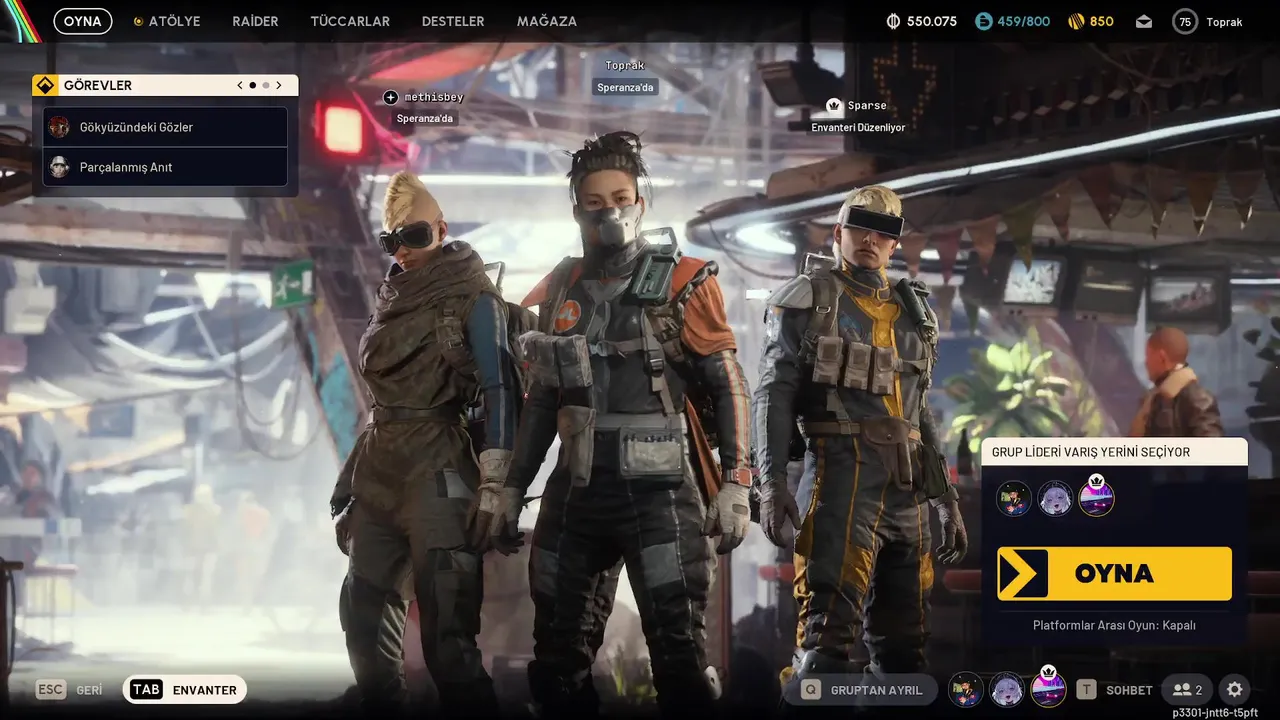The width and height of the screenshot is (1280, 720).
Task: Leave group using GRUPTAN AYRIL button
Action: pos(860,690)
